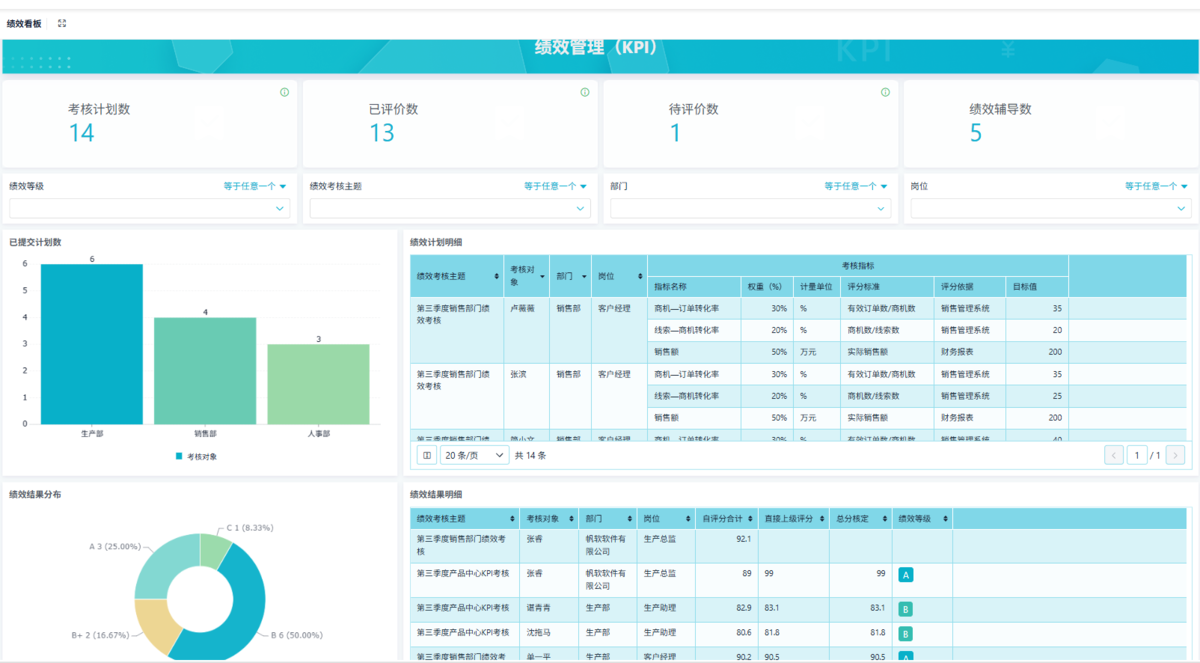
Task: Click the 已评价数 value 13
Action: point(382,133)
